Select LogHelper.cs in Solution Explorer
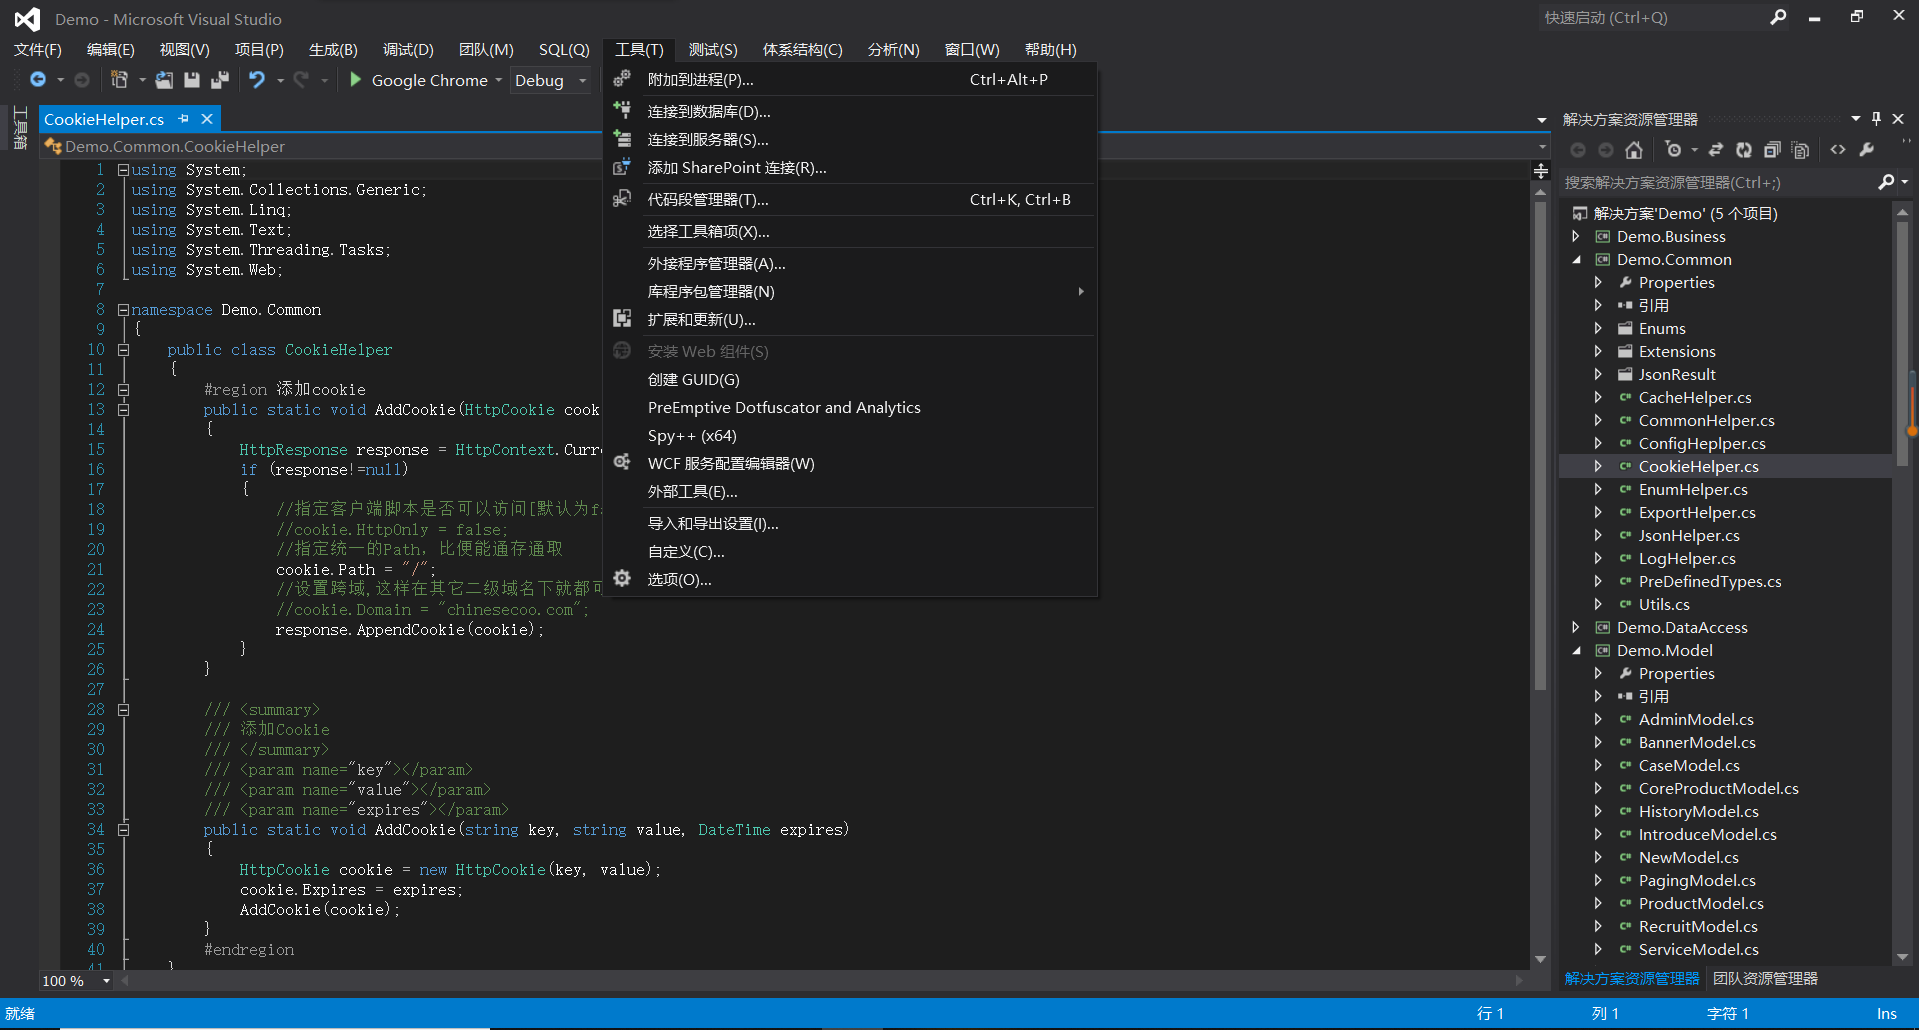 pyautogui.click(x=1687, y=559)
